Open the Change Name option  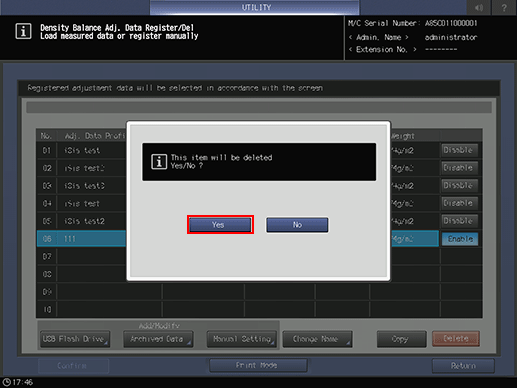click(x=317, y=339)
